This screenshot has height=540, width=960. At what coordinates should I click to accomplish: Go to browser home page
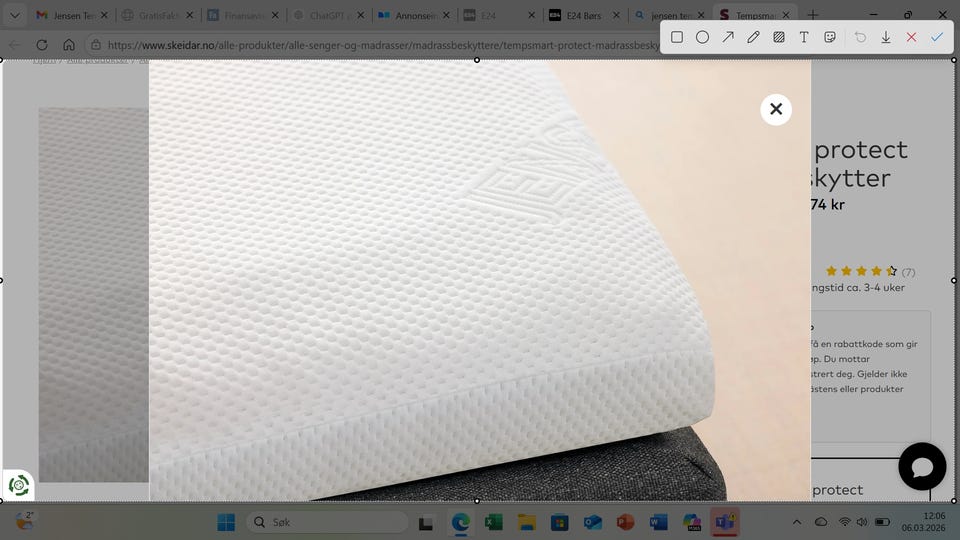(x=69, y=45)
